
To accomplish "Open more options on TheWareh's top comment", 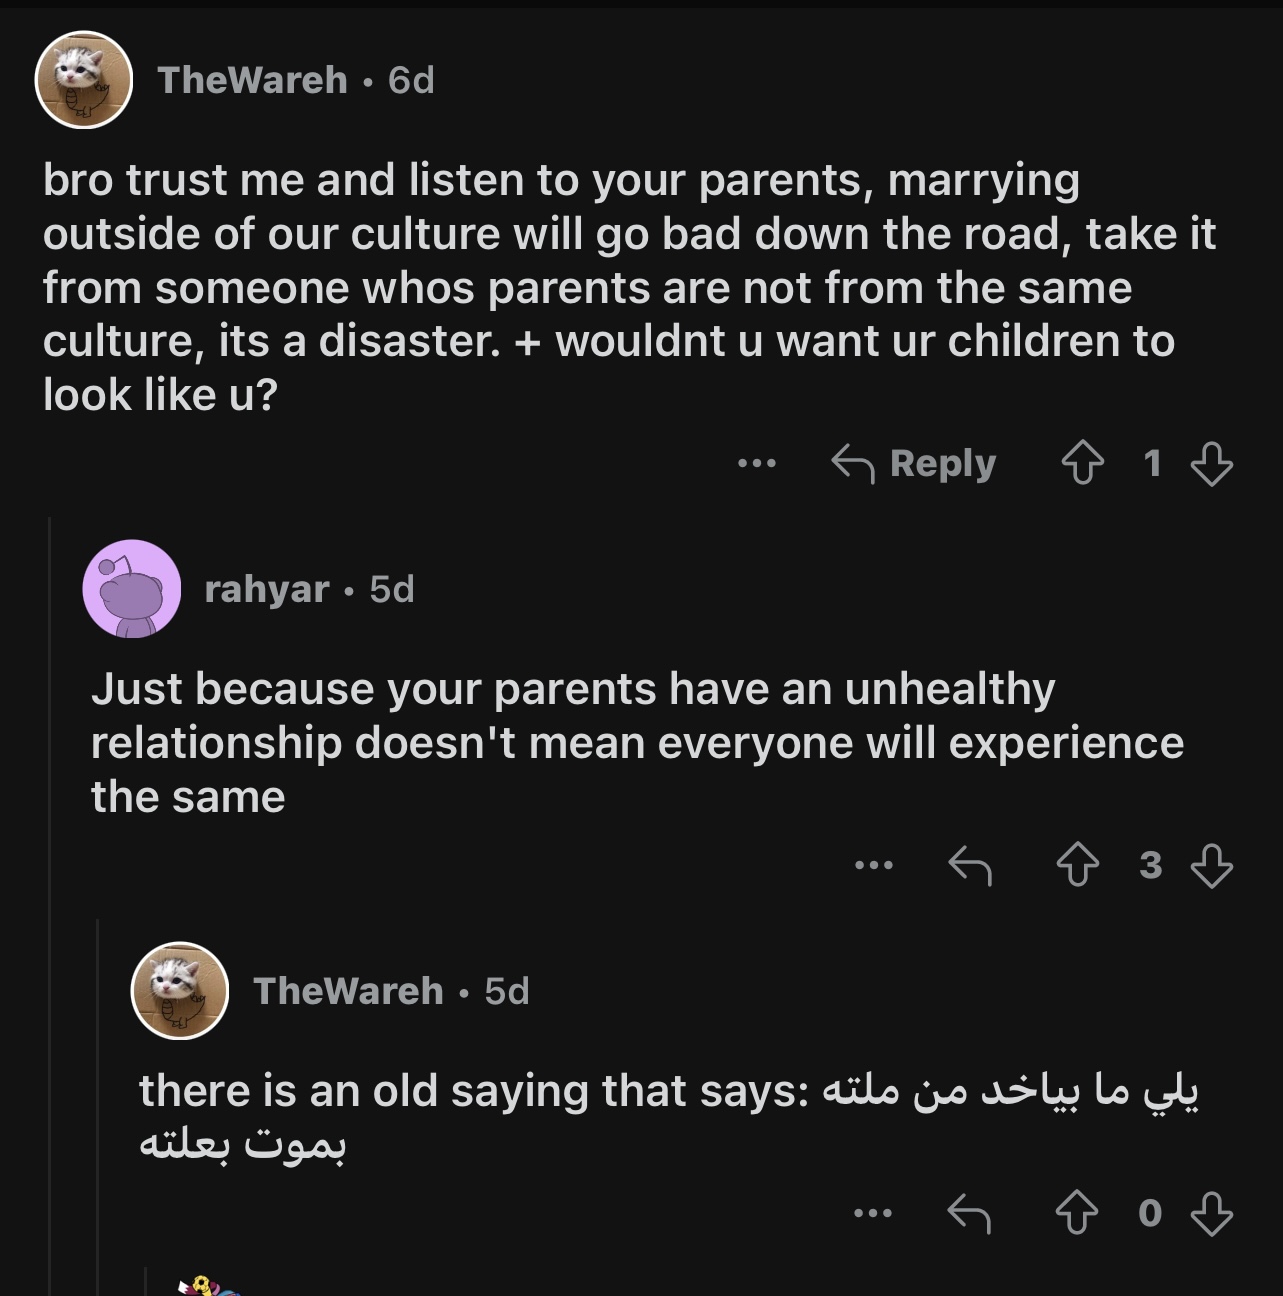I will coord(756,464).
